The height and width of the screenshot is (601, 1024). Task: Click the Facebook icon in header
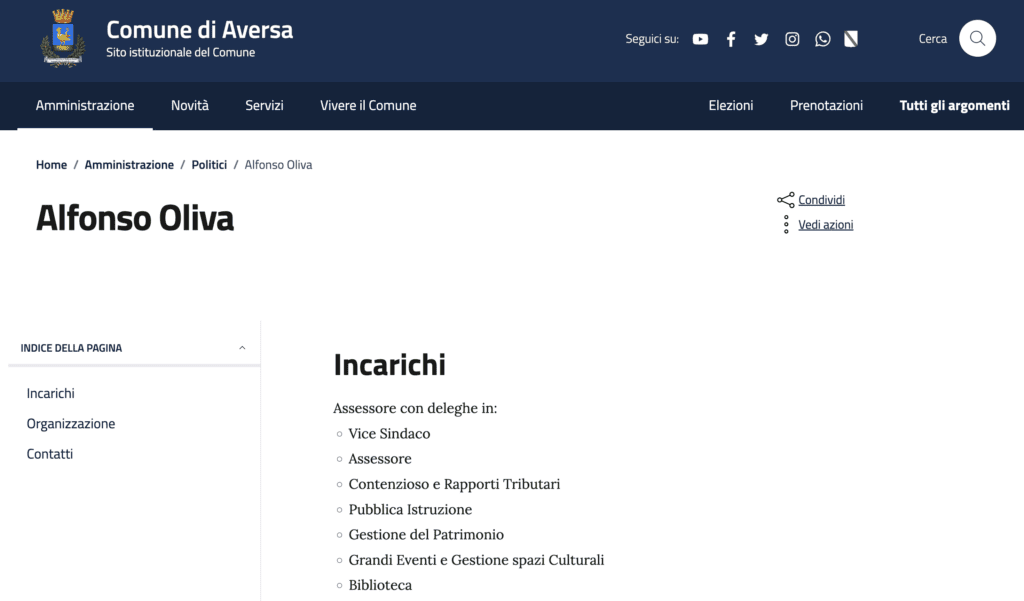click(731, 39)
